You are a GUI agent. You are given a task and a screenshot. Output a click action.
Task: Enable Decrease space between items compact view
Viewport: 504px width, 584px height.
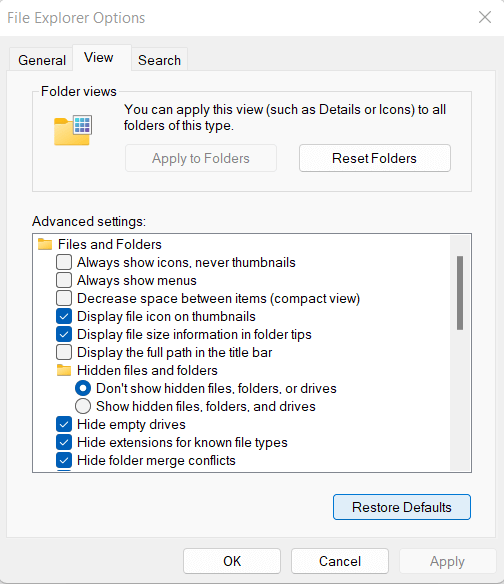64,298
